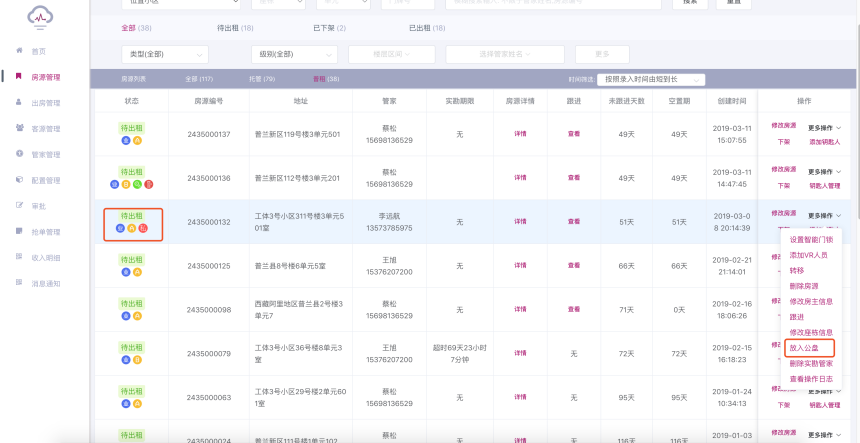Choose 删除实勘管家 from the menu
The height and width of the screenshot is (443, 860).
[811, 364]
